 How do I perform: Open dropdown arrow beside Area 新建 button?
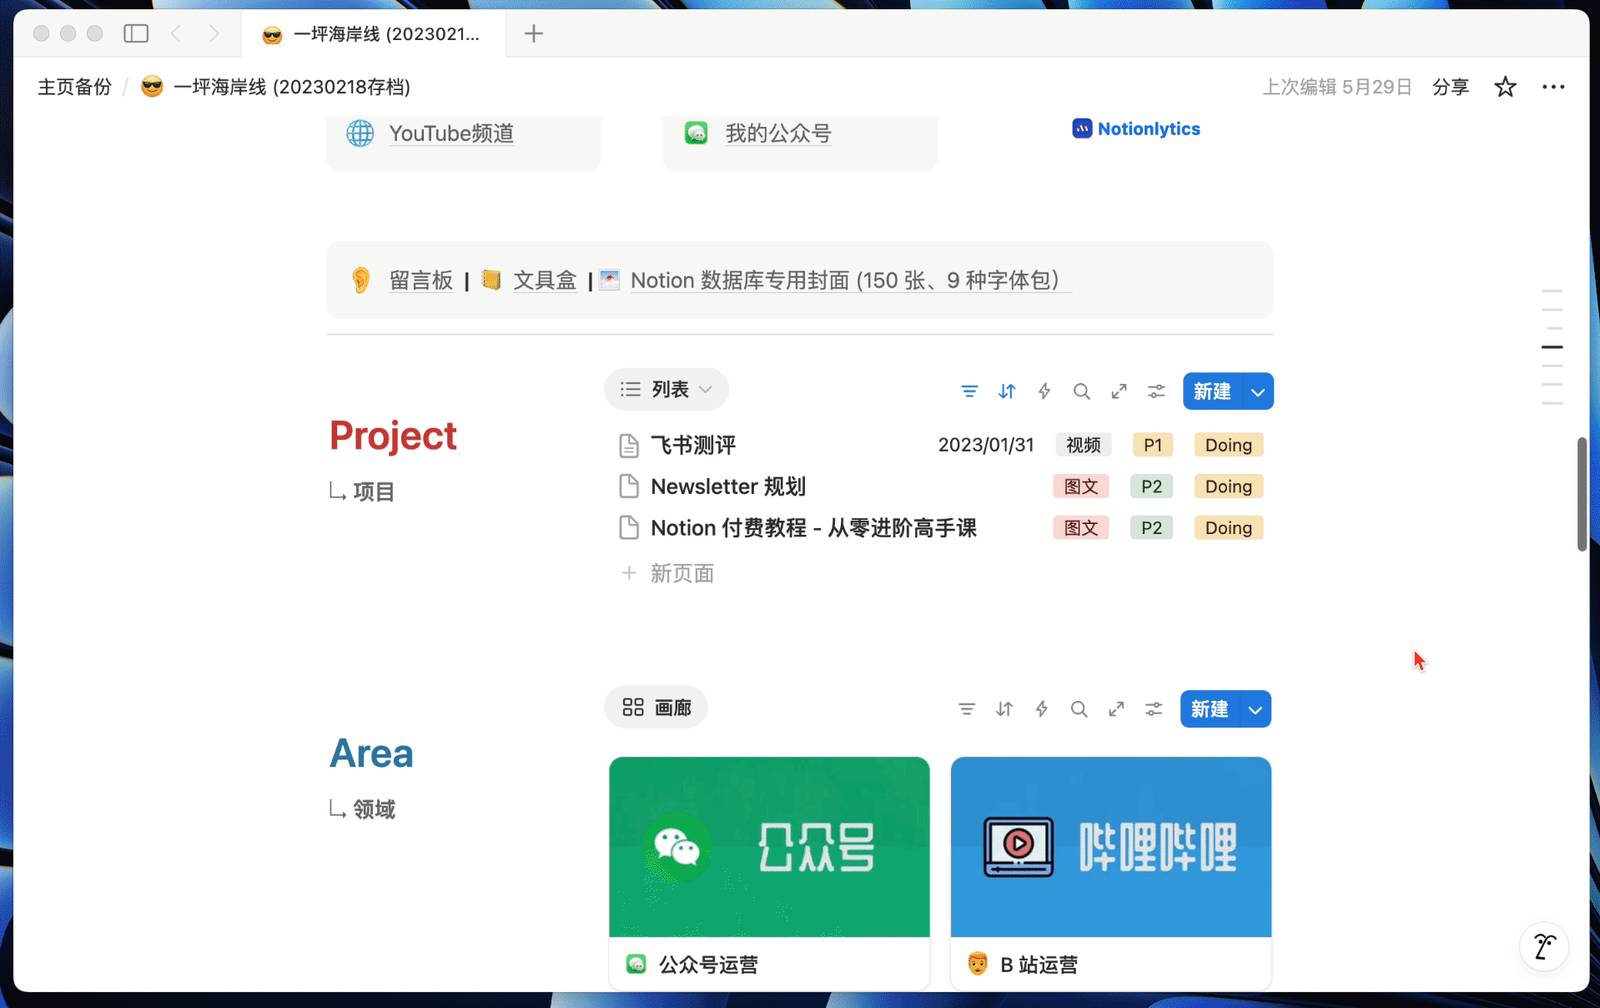coord(1255,710)
